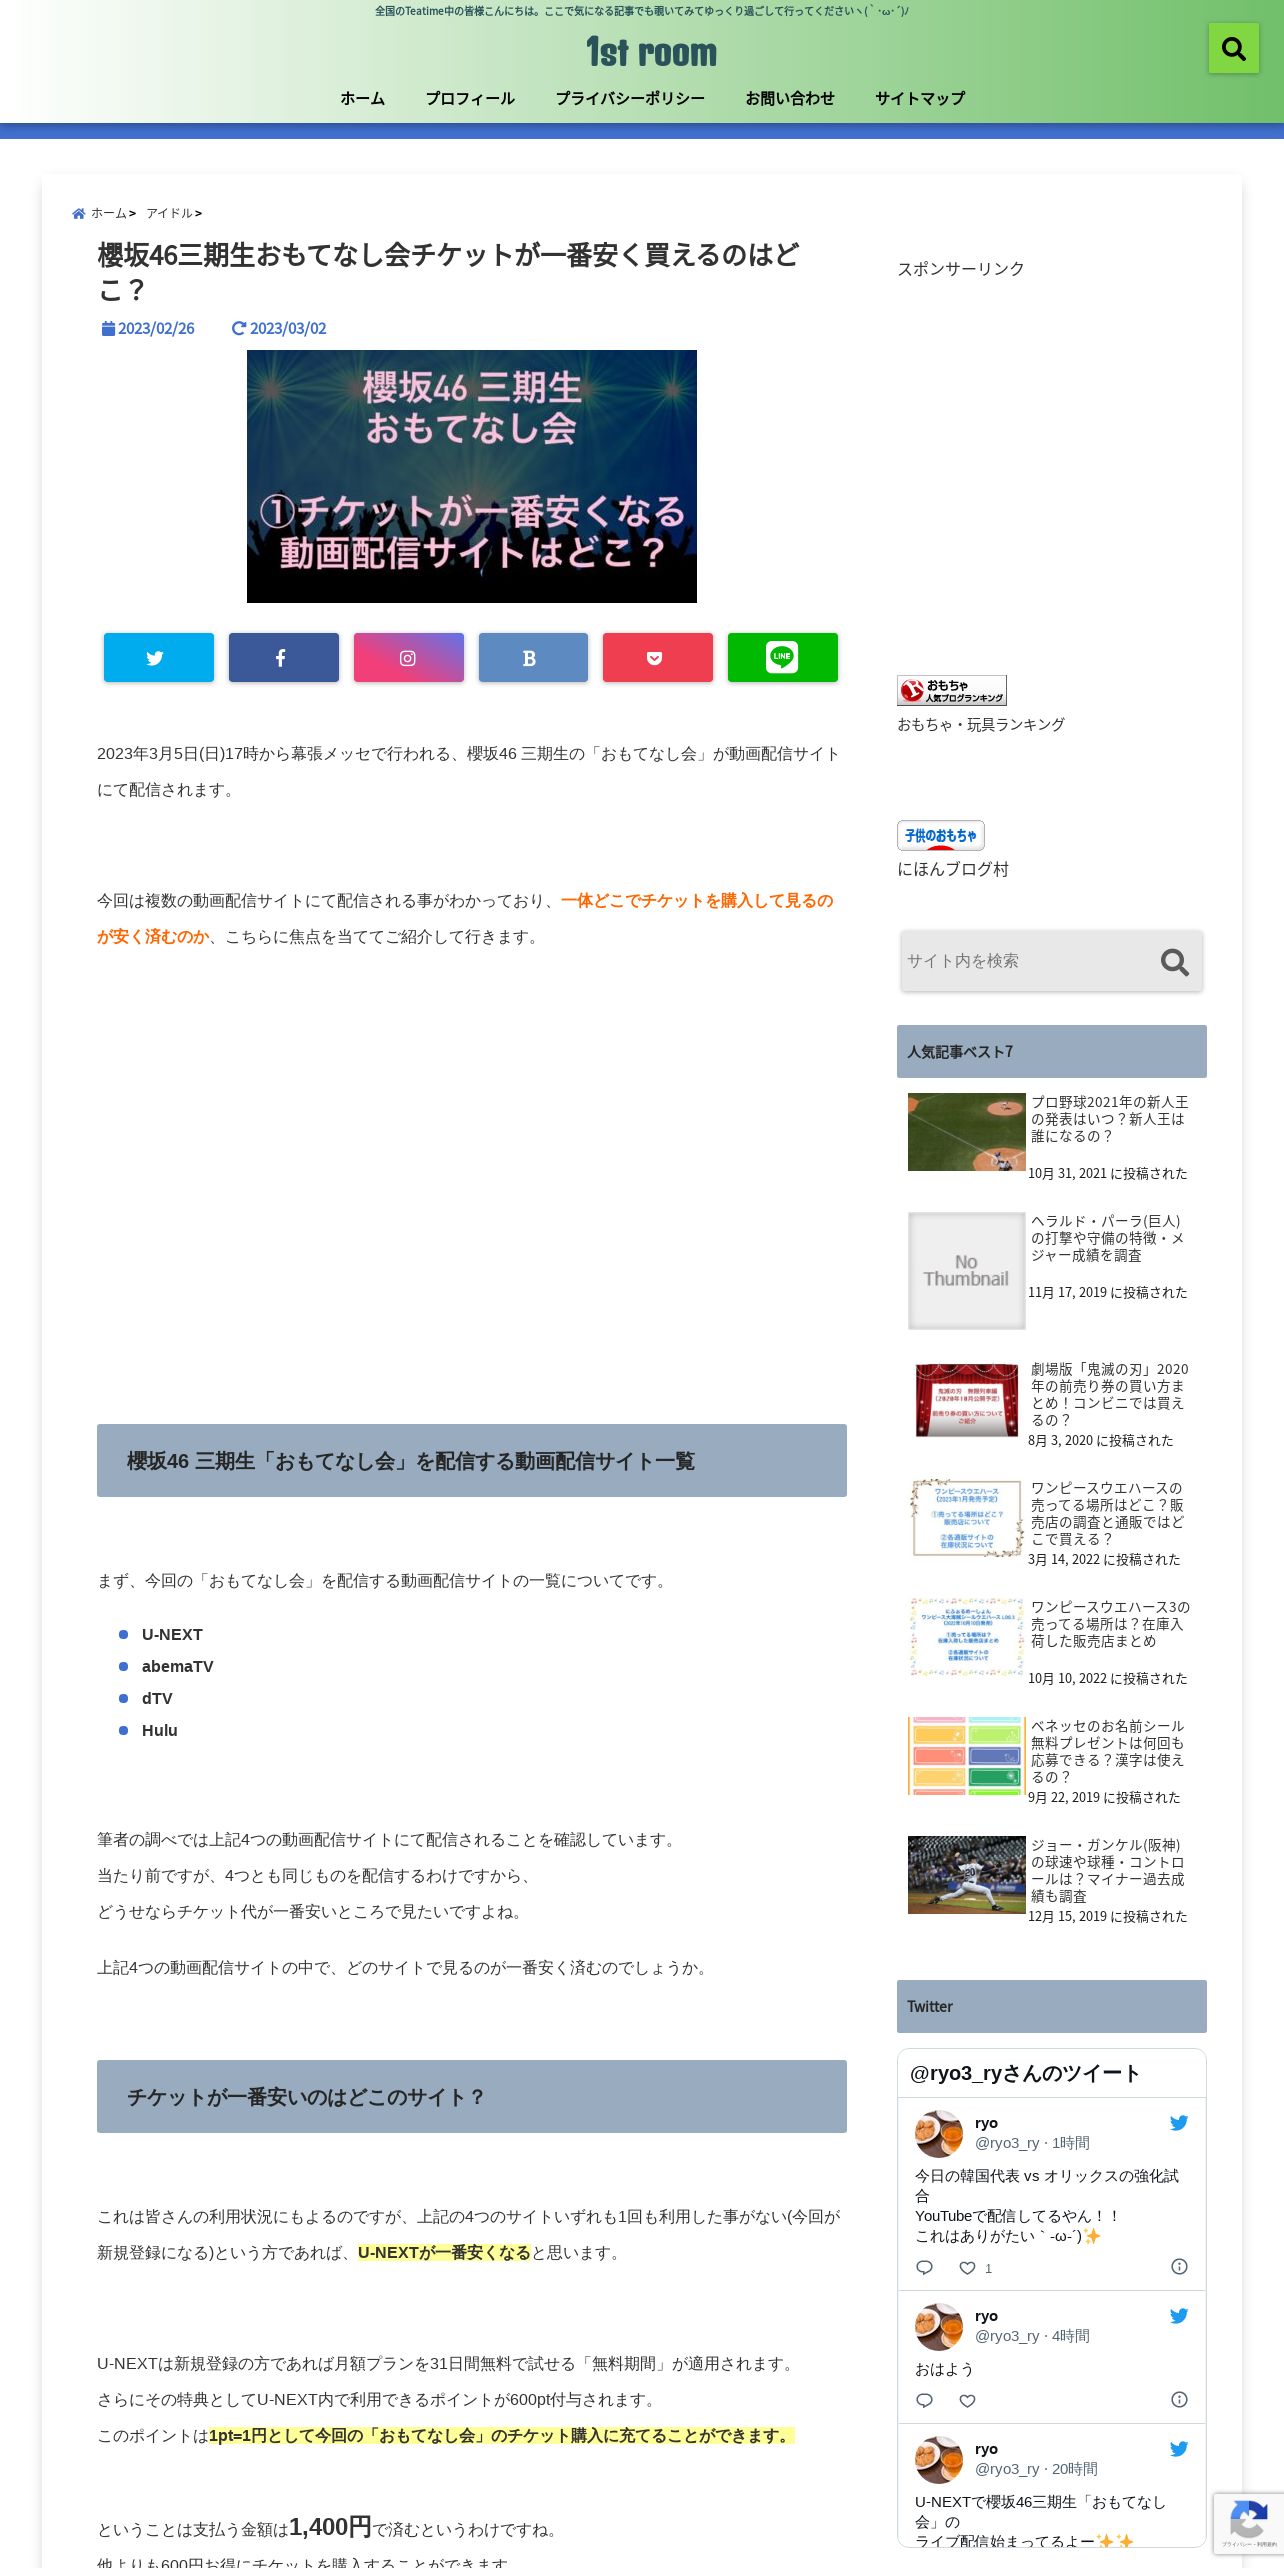Click the pitcher photo thumbnail
Screen dimensions: 1284x2568
[x=966, y=1875]
